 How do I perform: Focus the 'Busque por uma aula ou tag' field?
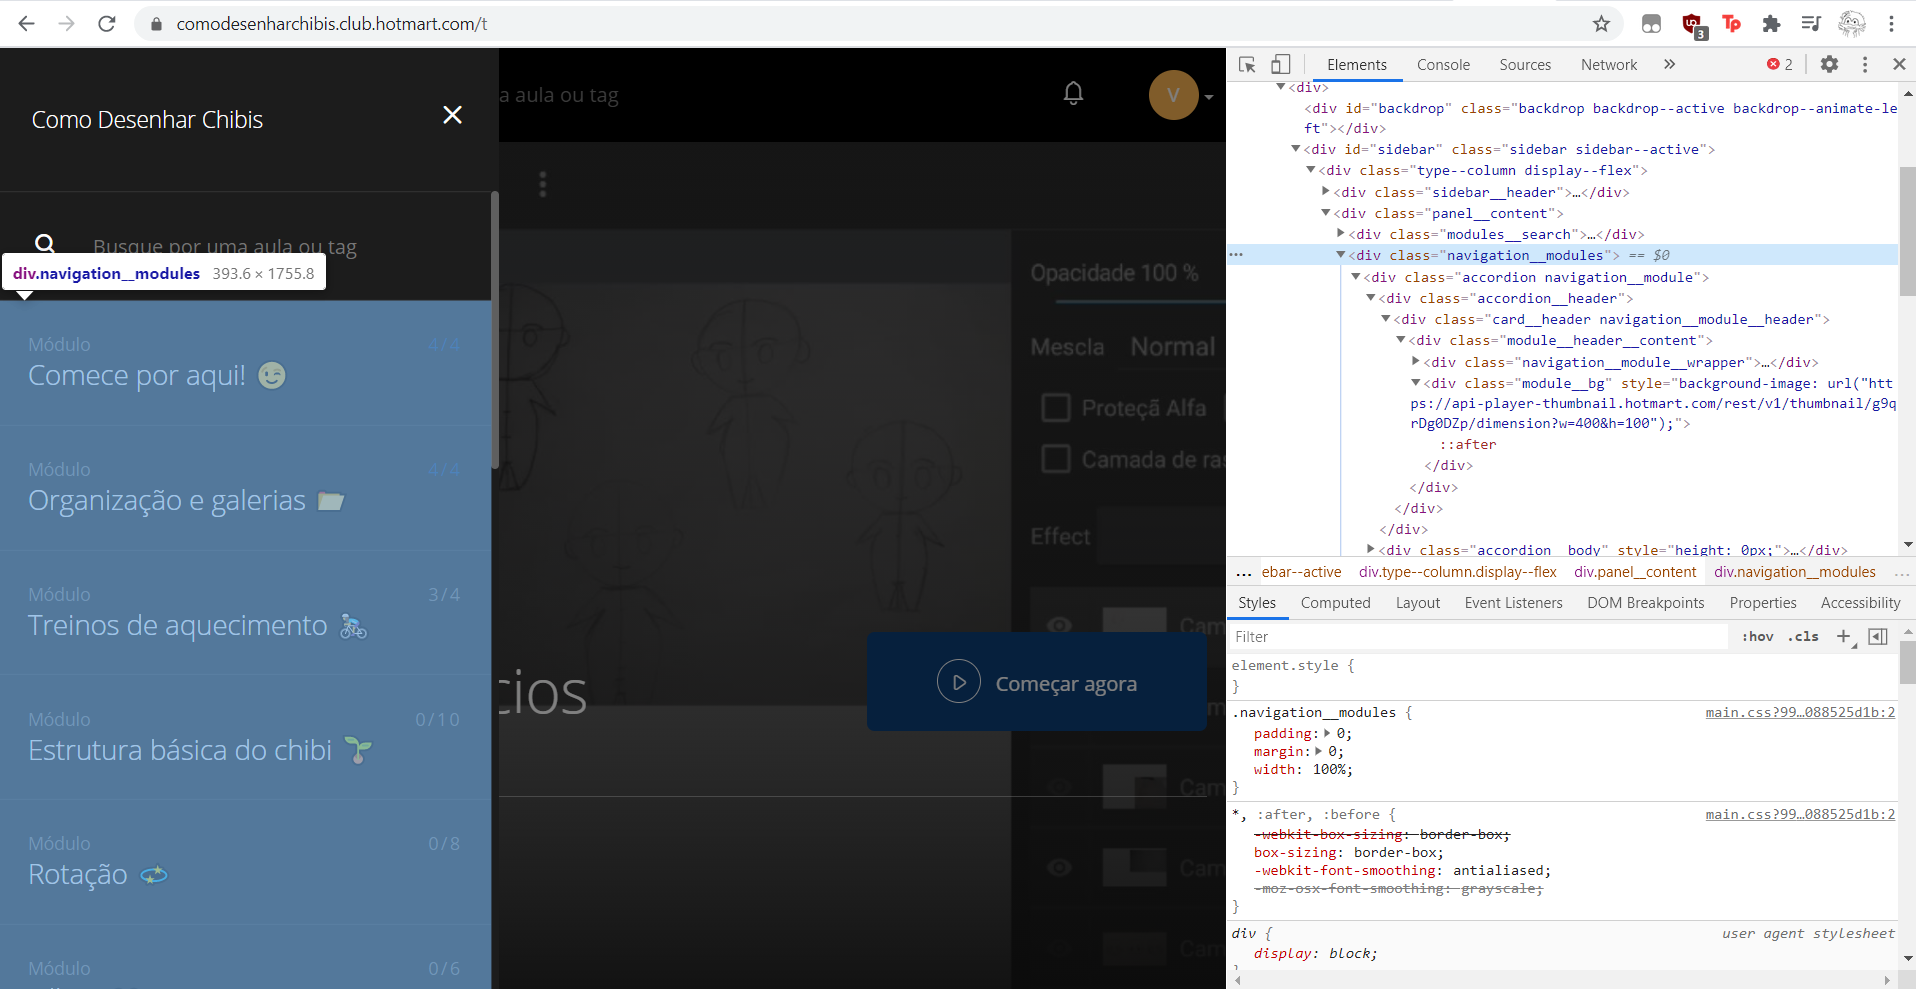225,246
